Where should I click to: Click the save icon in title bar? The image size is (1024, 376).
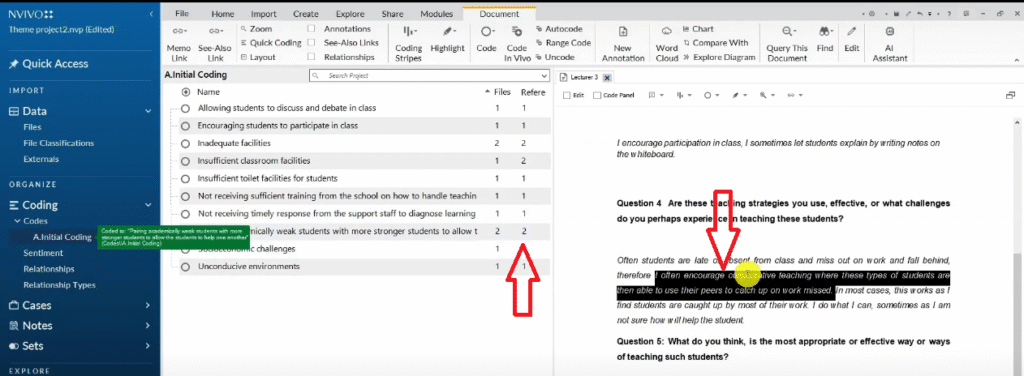pos(897,14)
